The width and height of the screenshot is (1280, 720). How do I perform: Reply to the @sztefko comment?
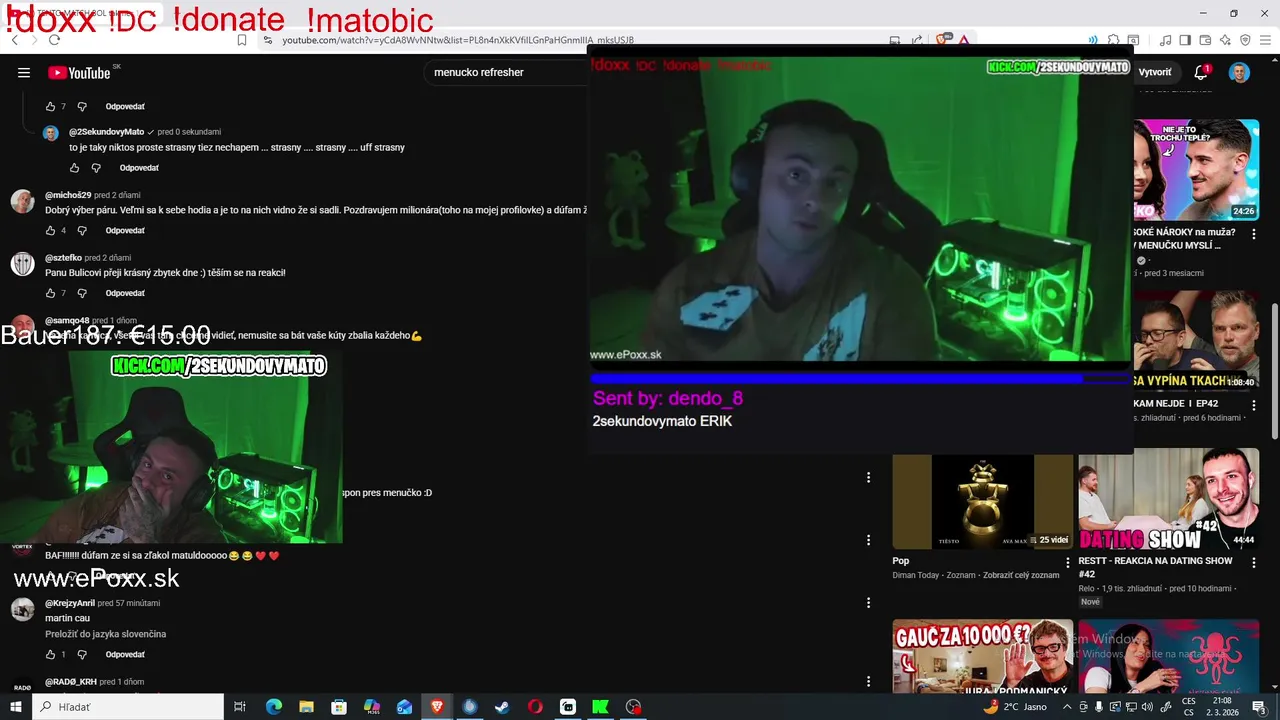click(x=125, y=293)
